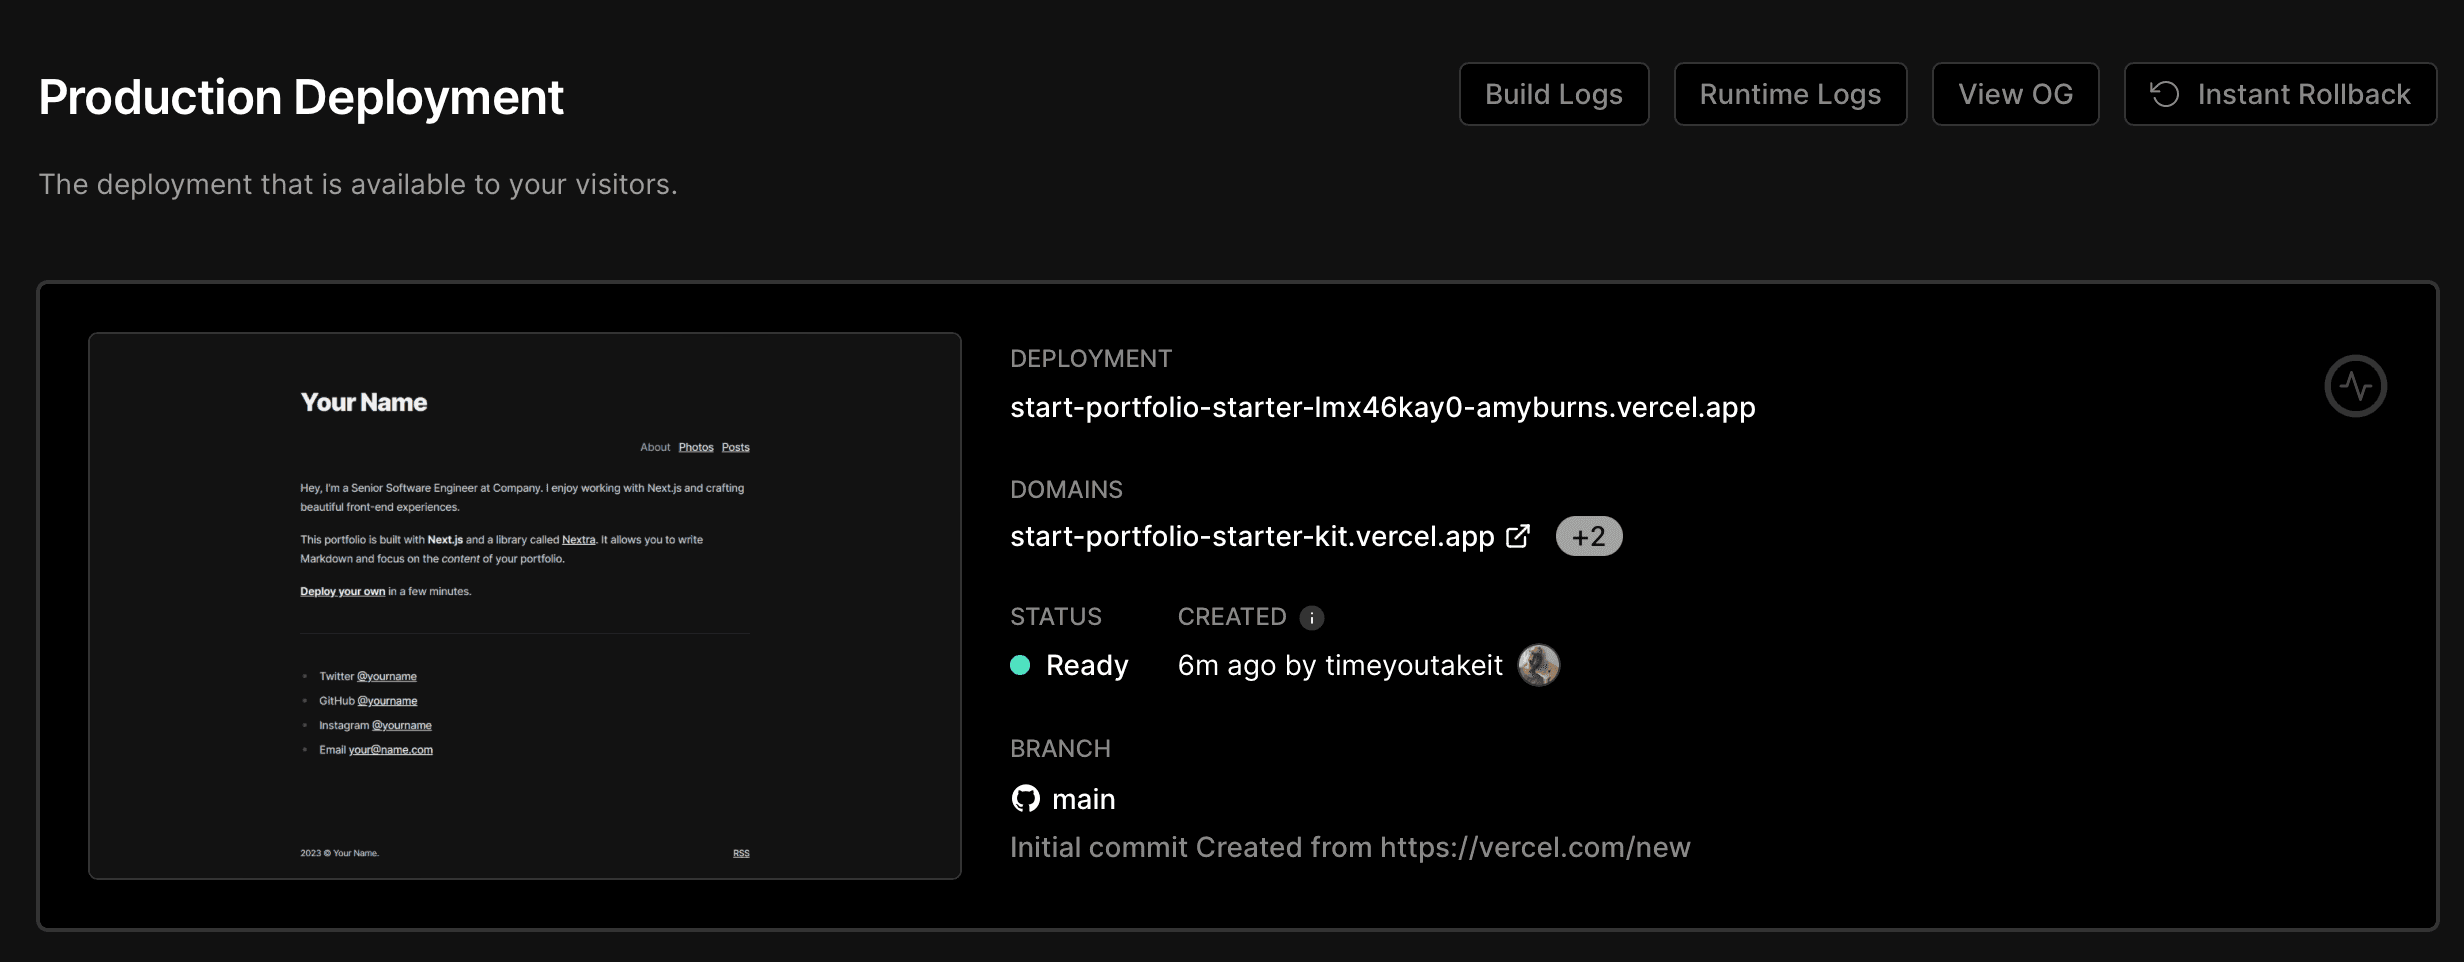Click the green Ready status dot
Screen dimensions: 2464x962
[1020, 665]
